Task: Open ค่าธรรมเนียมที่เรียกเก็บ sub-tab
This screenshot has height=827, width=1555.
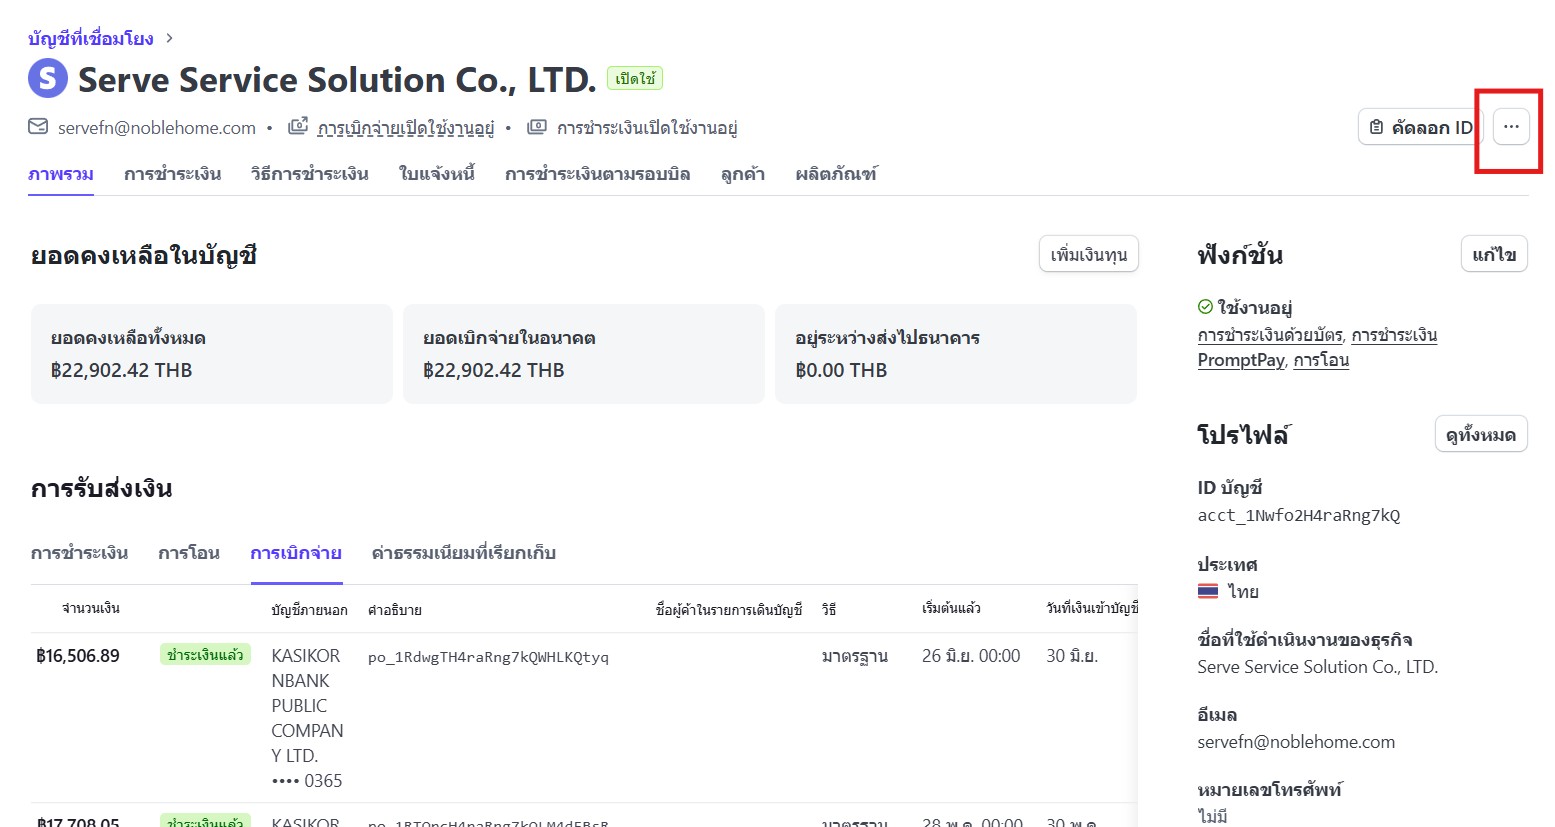Action: (463, 553)
